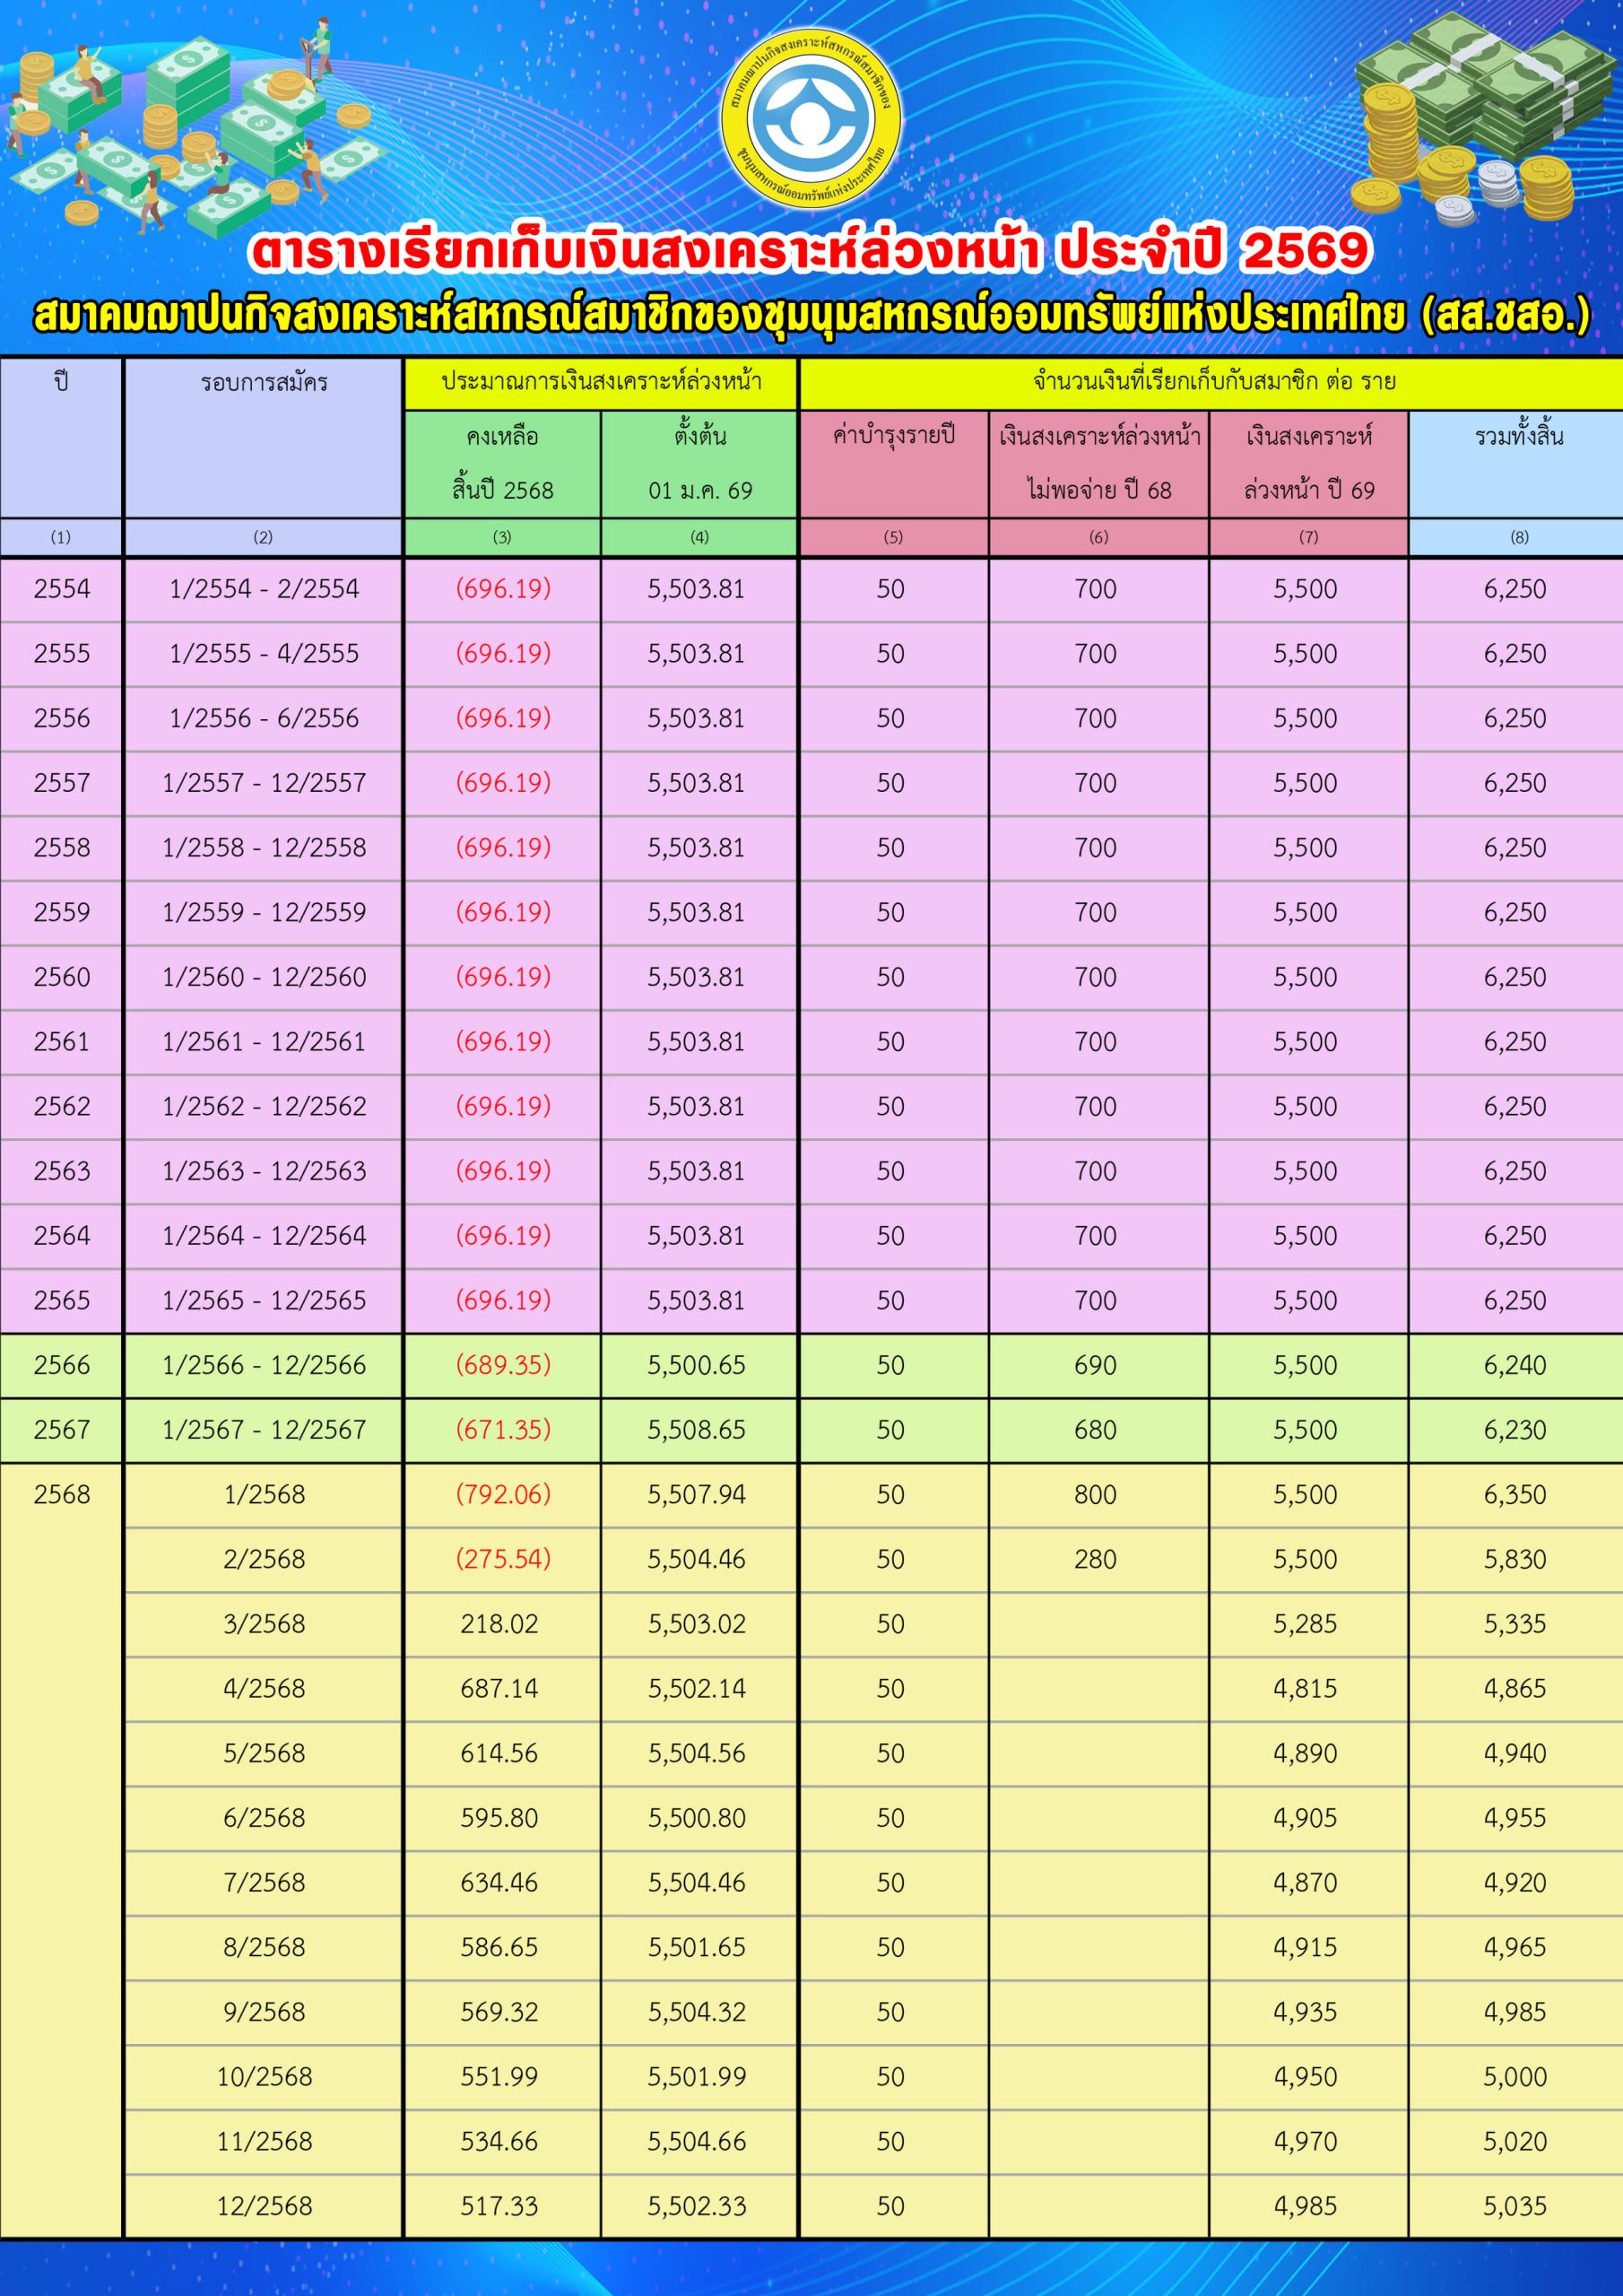Click the yellow association name subtitle

[x=810, y=315]
